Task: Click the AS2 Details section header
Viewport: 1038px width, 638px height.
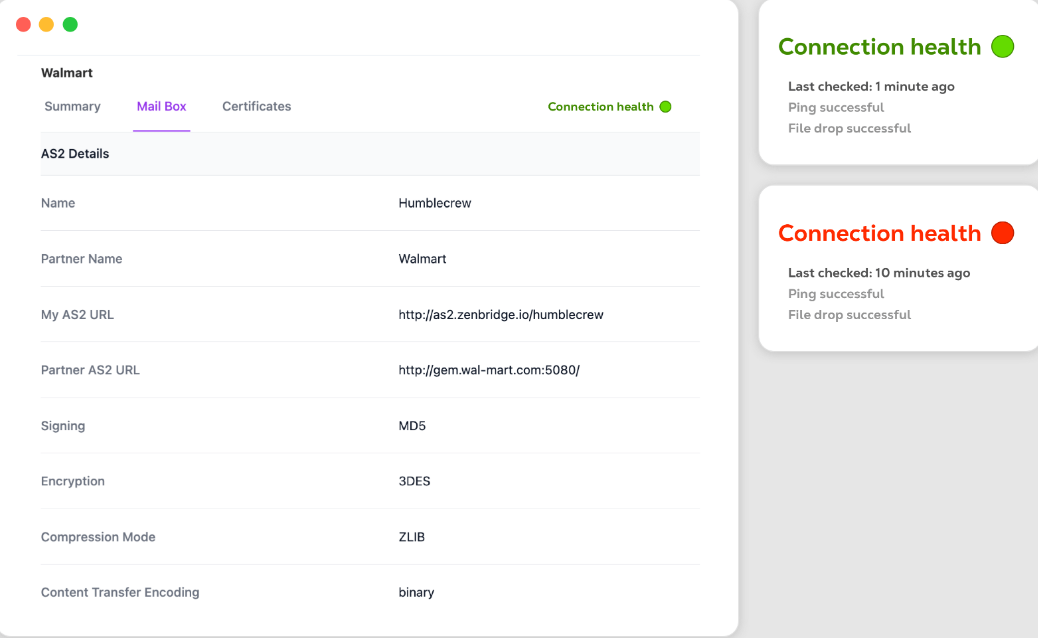Action: (75, 154)
